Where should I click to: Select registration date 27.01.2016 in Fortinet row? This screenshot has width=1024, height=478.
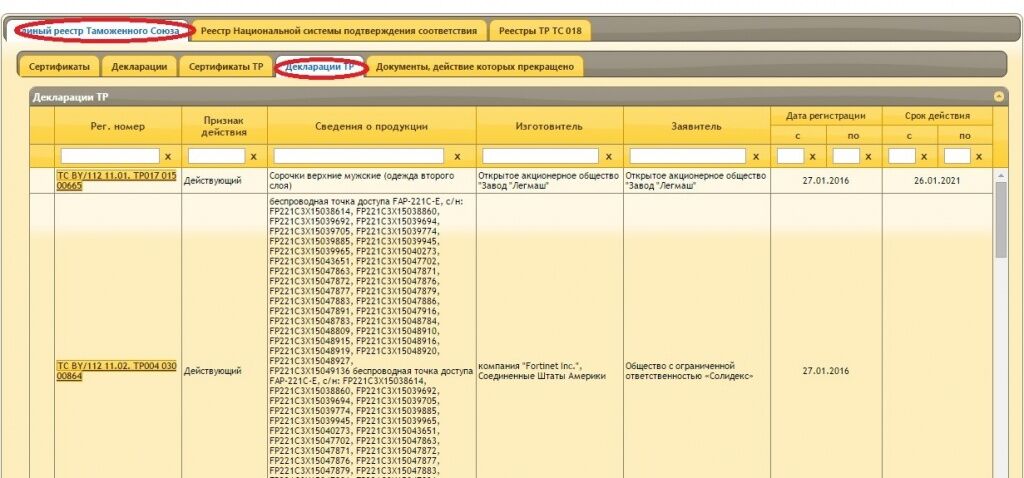click(826, 371)
